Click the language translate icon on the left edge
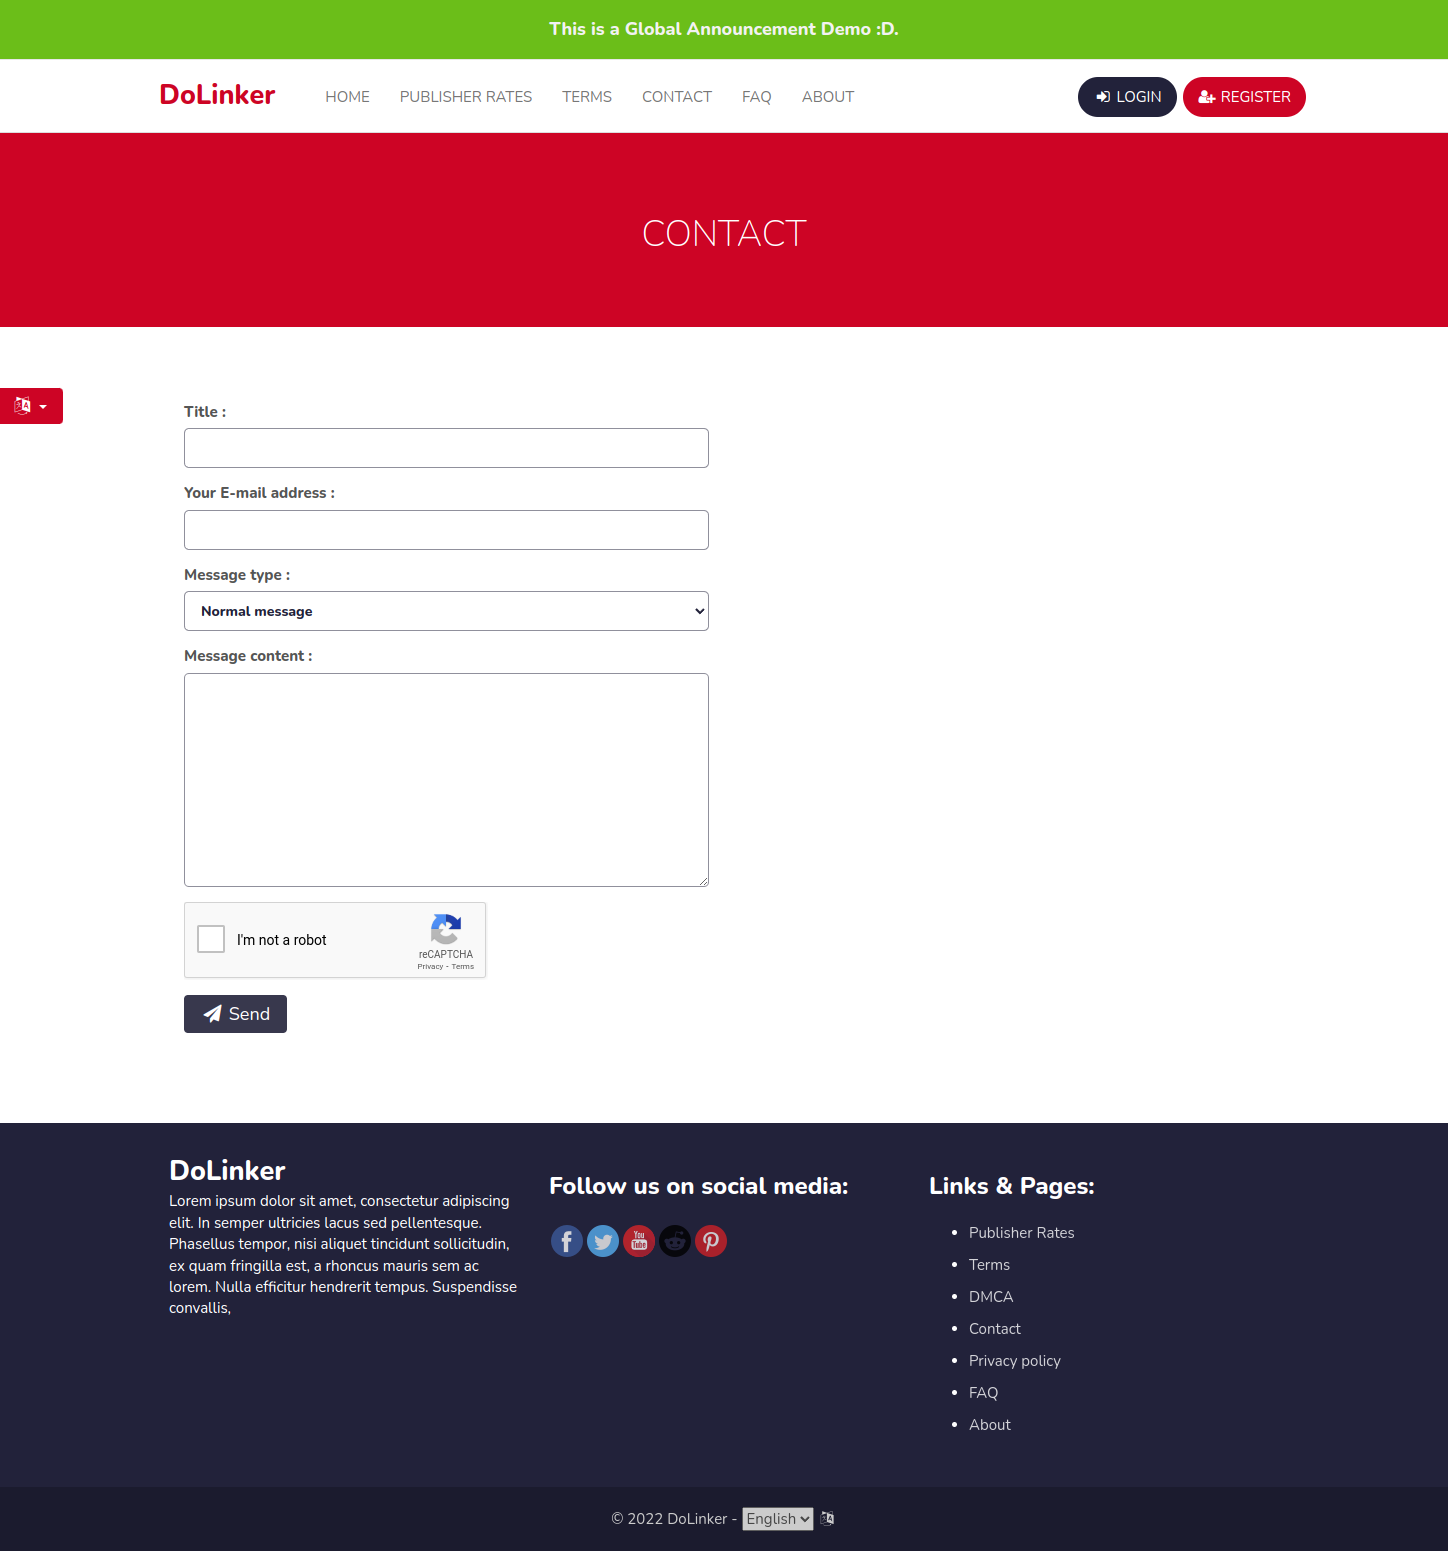 [x=24, y=406]
